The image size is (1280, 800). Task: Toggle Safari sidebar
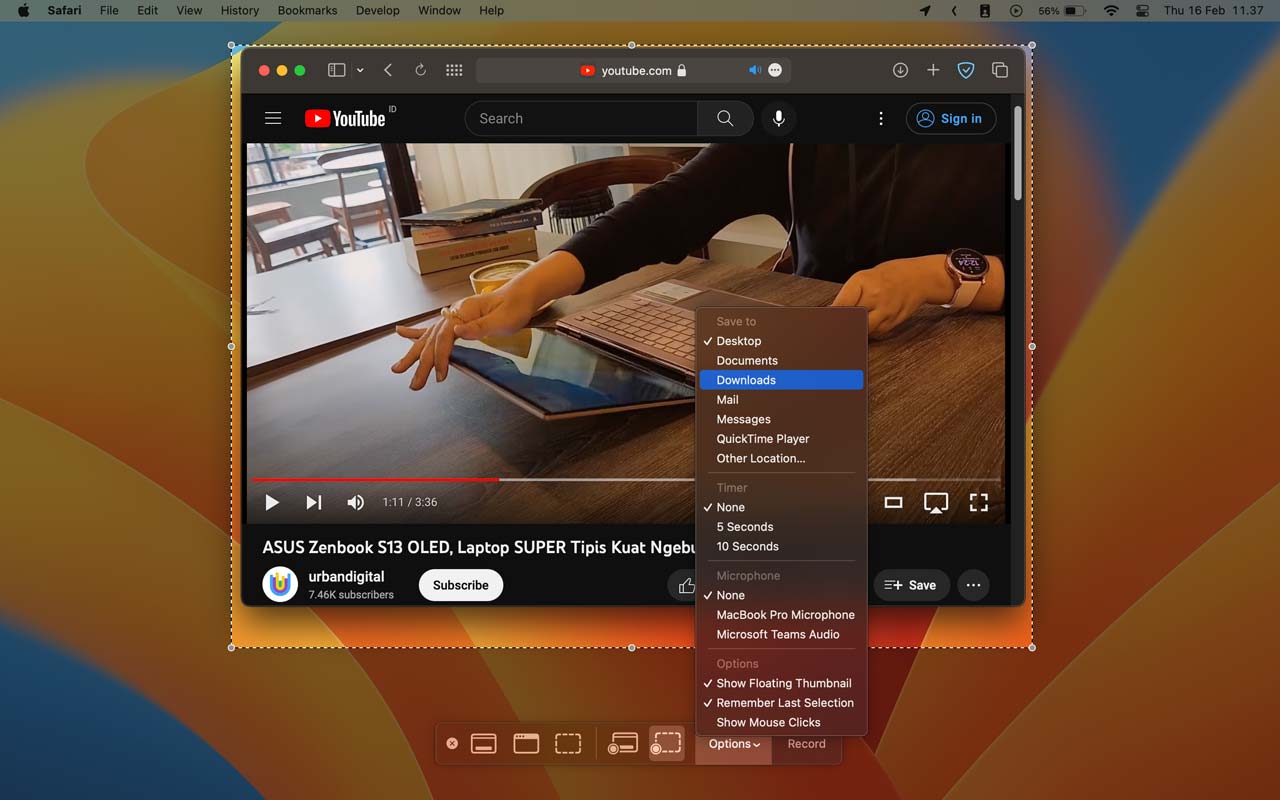pos(337,70)
